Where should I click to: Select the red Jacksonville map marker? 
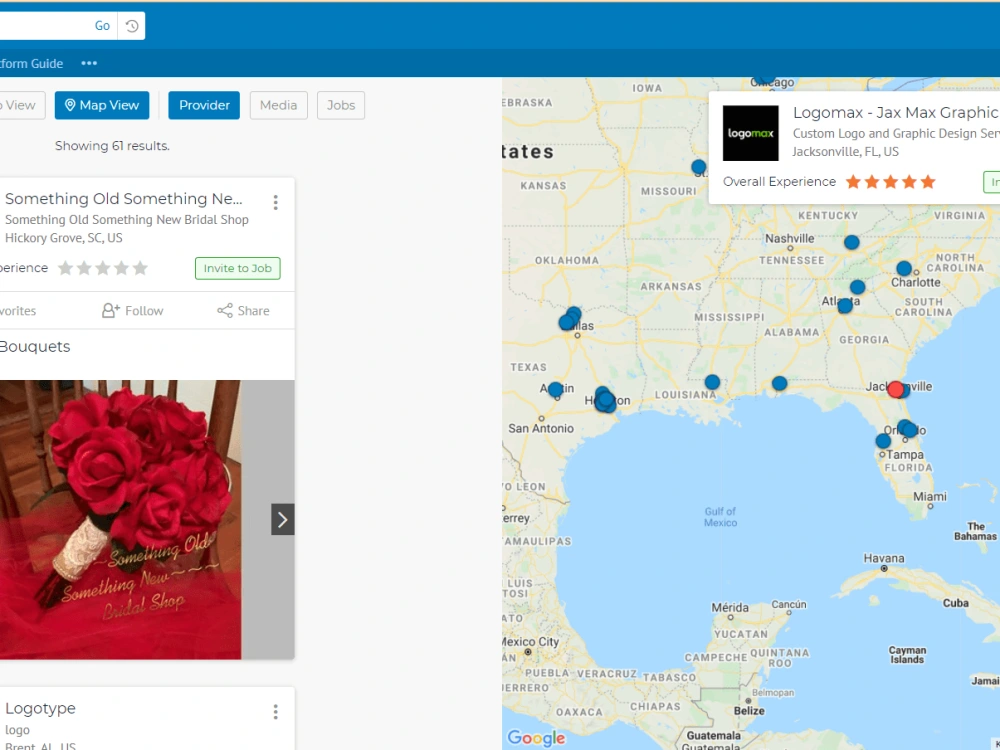pos(895,389)
